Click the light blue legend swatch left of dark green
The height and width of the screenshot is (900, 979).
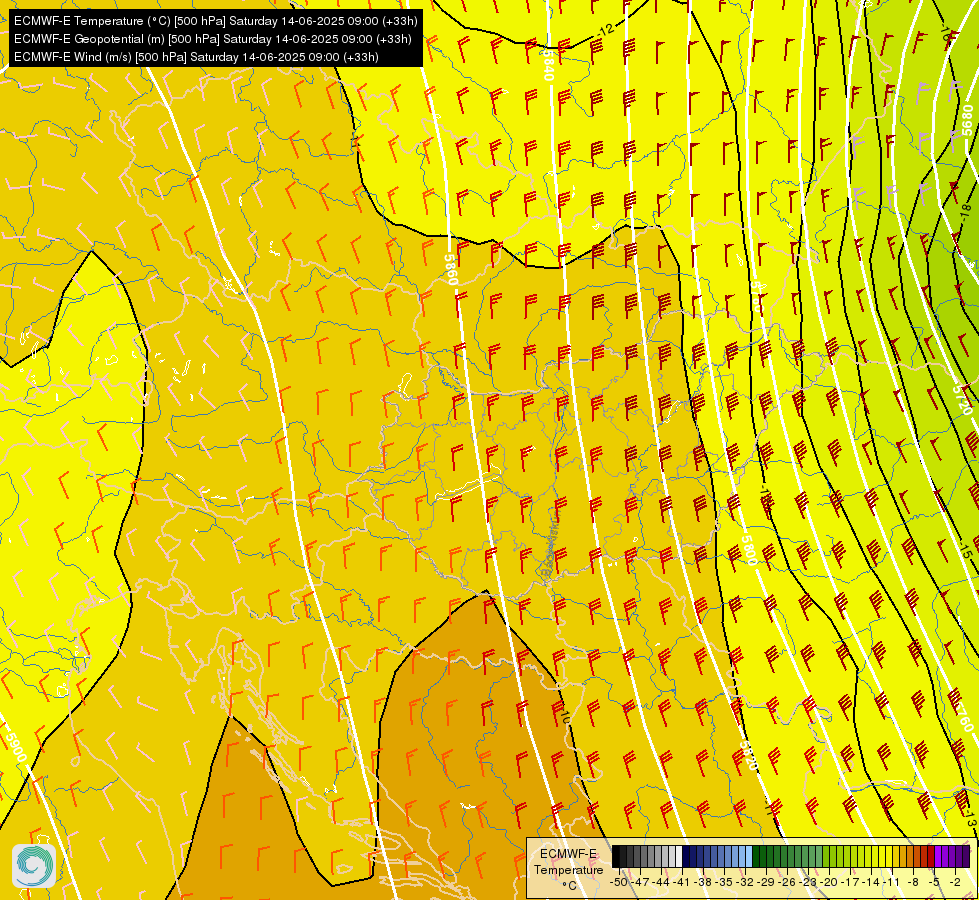coord(749,856)
